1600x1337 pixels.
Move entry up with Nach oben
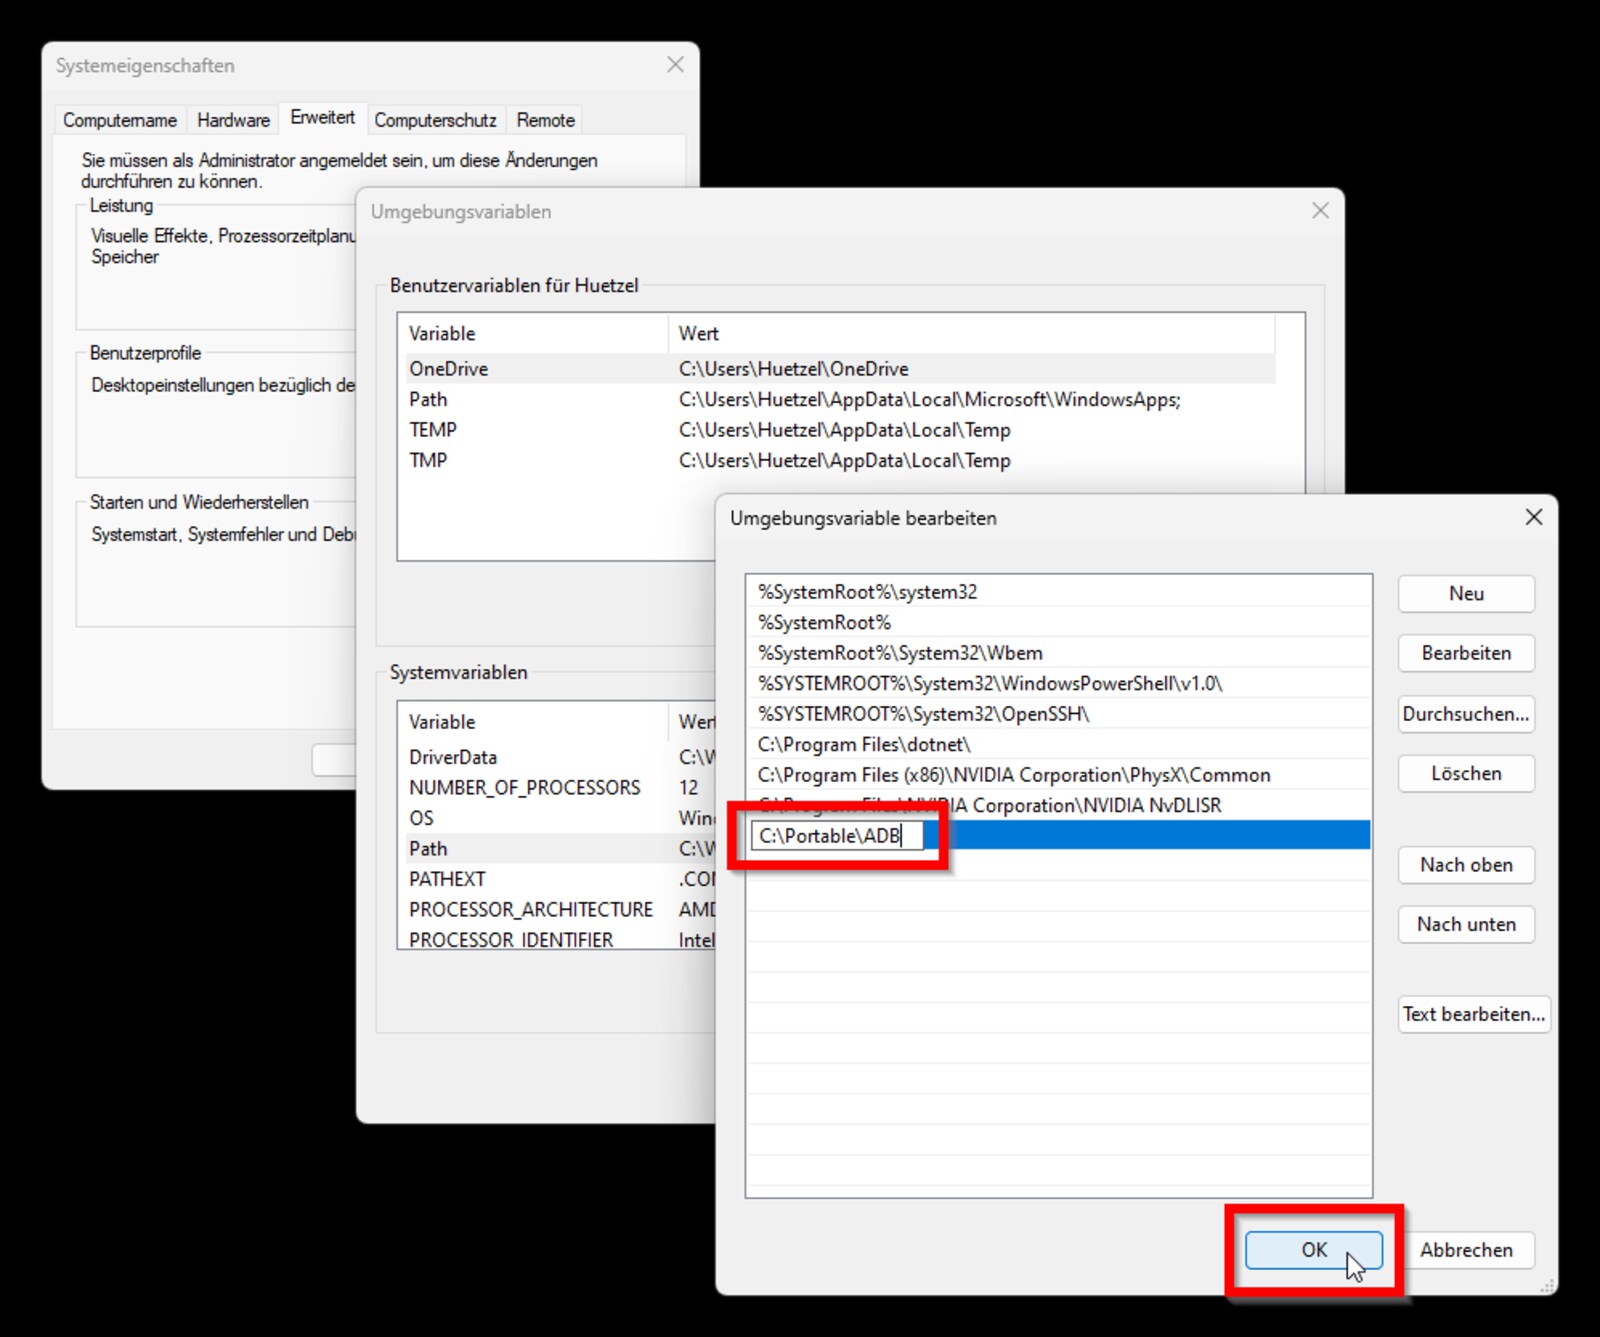click(x=1465, y=865)
